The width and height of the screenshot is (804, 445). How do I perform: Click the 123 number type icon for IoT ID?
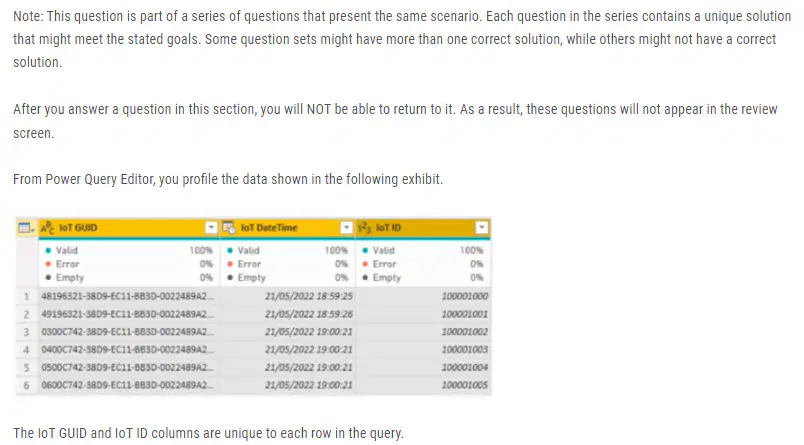pos(364,228)
